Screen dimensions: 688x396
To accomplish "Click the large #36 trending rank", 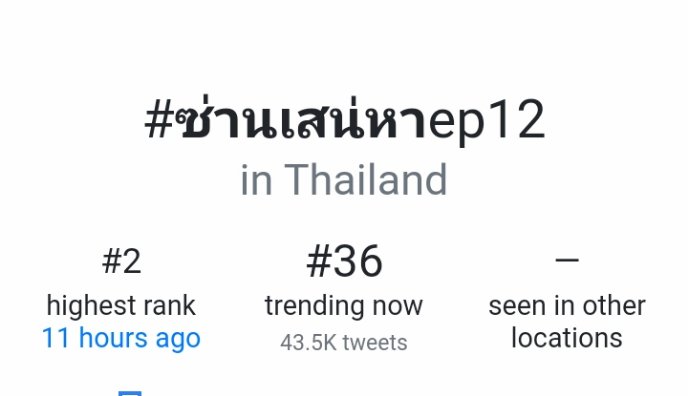I will point(344,261).
